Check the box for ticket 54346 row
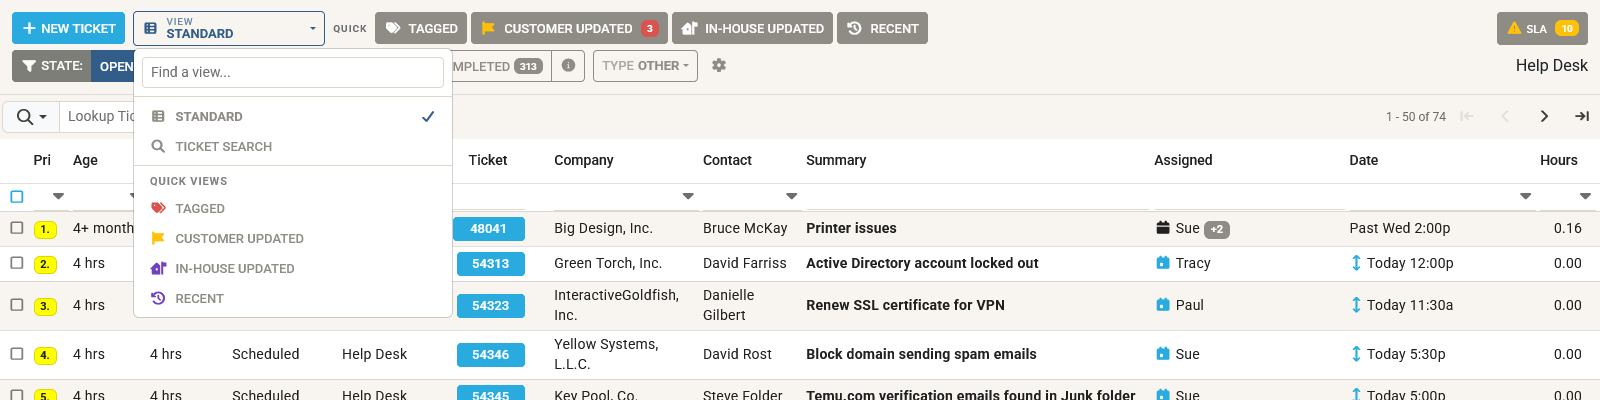Screen dimensions: 1600x400 pyautogui.click(x=17, y=354)
